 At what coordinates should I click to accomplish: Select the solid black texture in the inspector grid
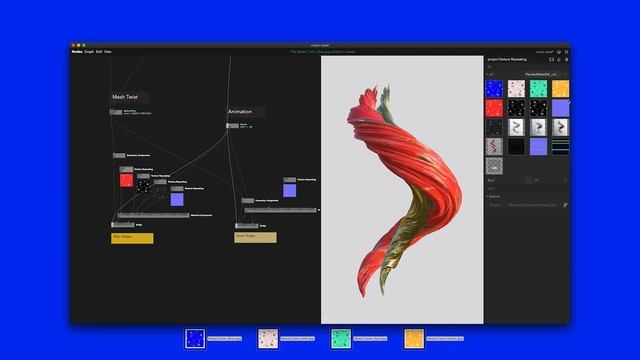(x=516, y=147)
